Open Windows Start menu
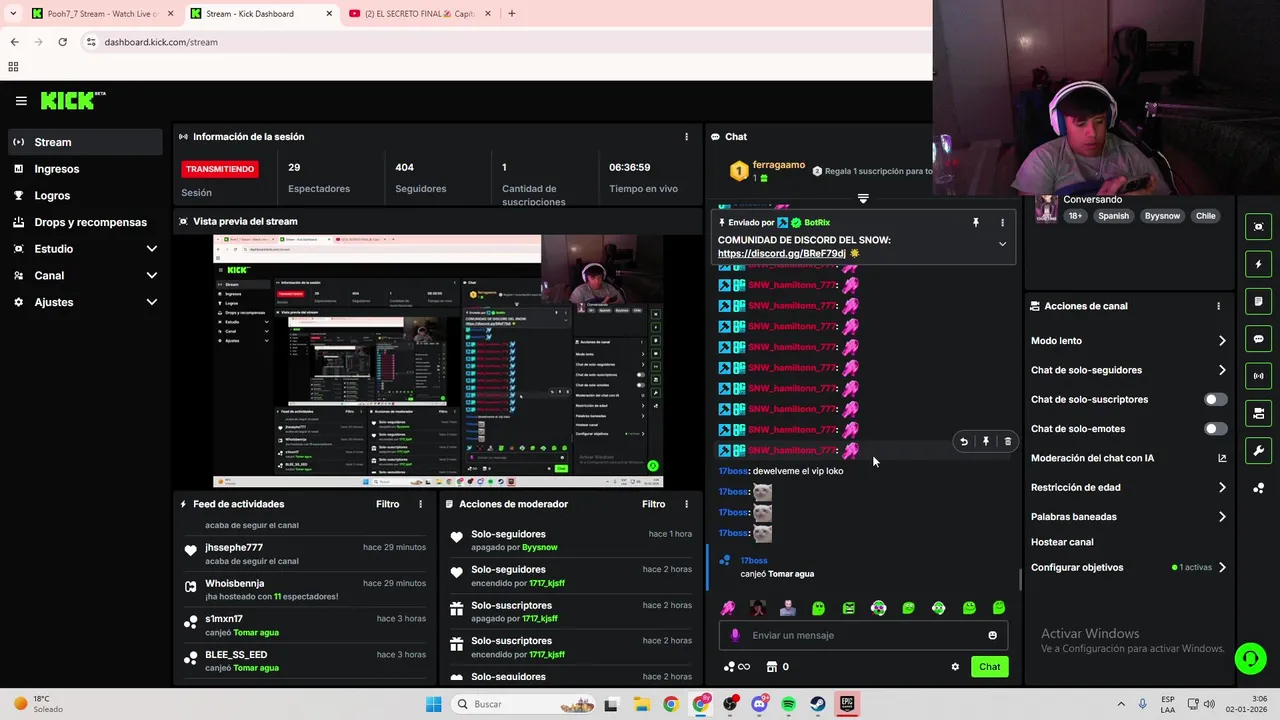Image resolution: width=1280 pixels, height=720 pixels. (x=433, y=704)
